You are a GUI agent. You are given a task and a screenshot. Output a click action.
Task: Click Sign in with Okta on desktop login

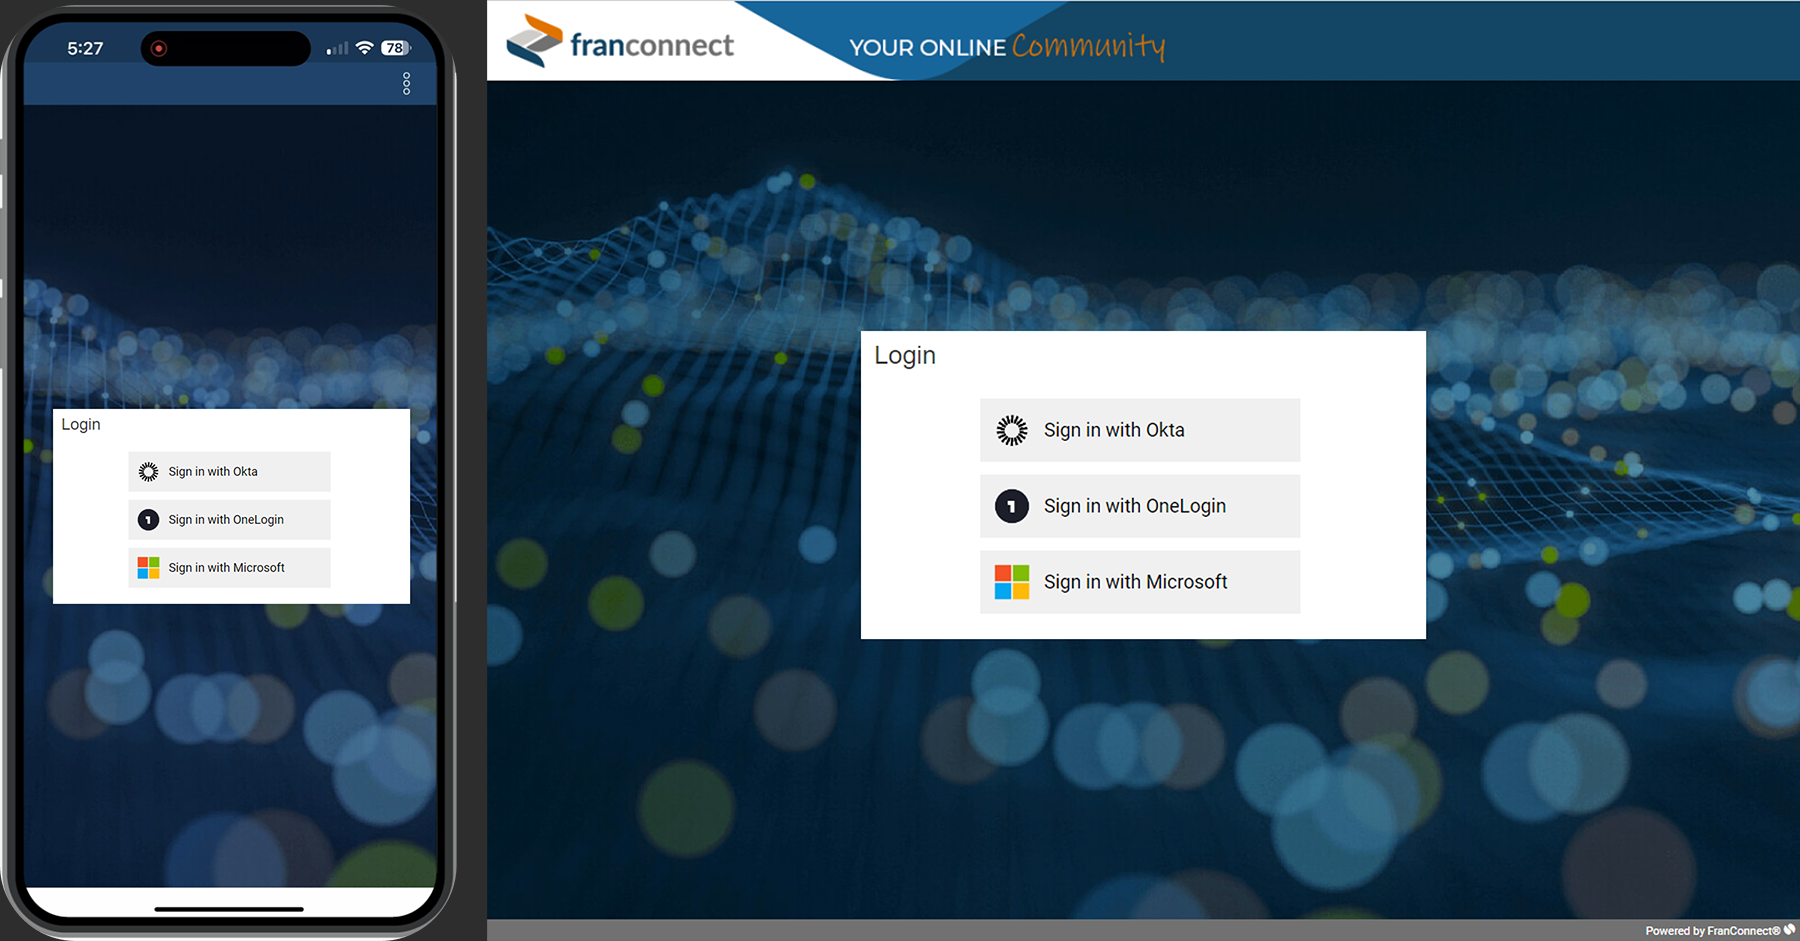[1140, 430]
